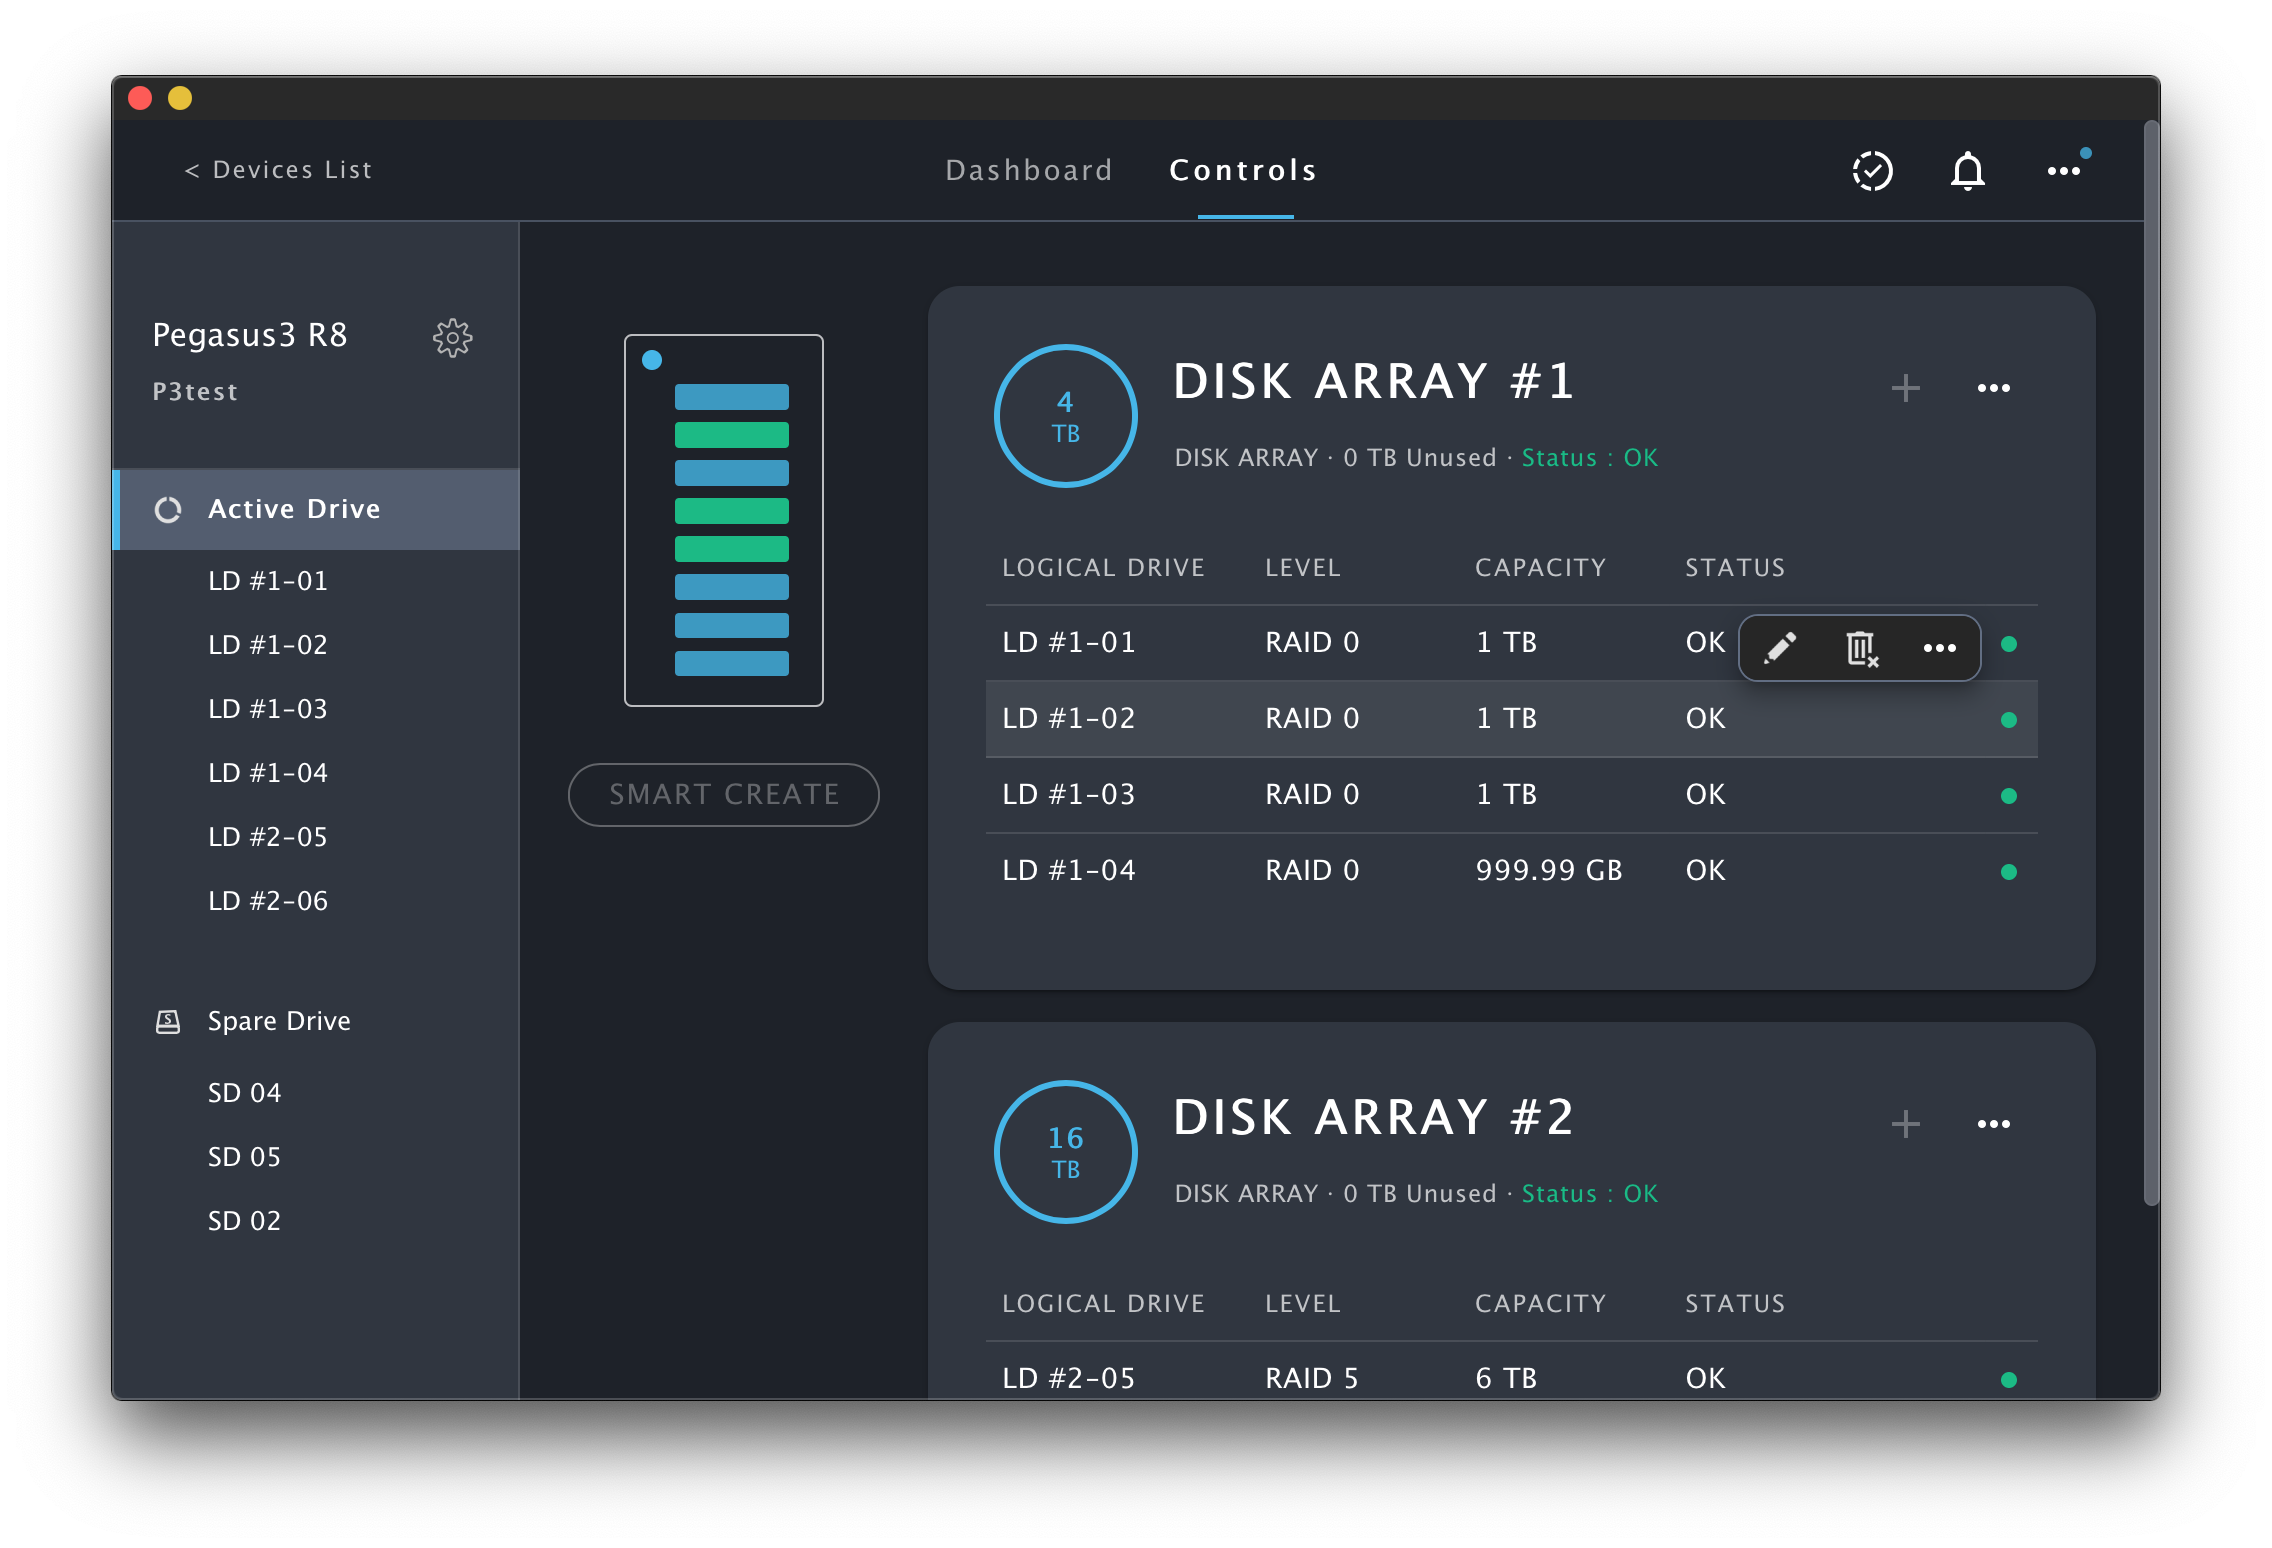Image resolution: width=2272 pixels, height=1548 pixels.
Task: Go back to Devices List
Action: tap(278, 170)
